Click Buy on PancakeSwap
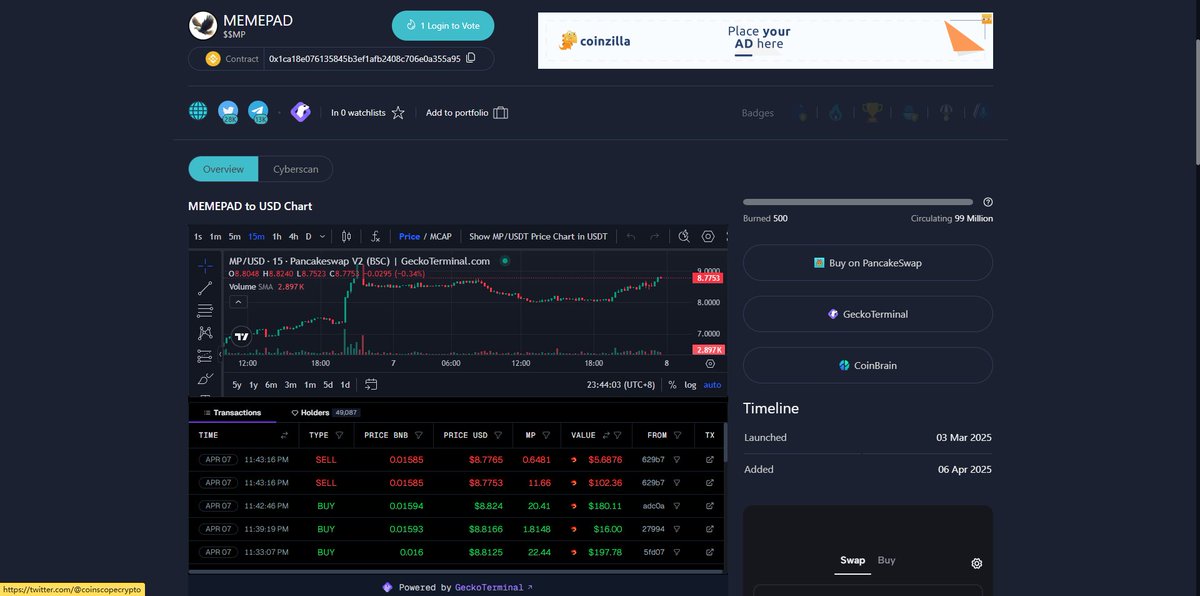 pyautogui.click(x=868, y=263)
